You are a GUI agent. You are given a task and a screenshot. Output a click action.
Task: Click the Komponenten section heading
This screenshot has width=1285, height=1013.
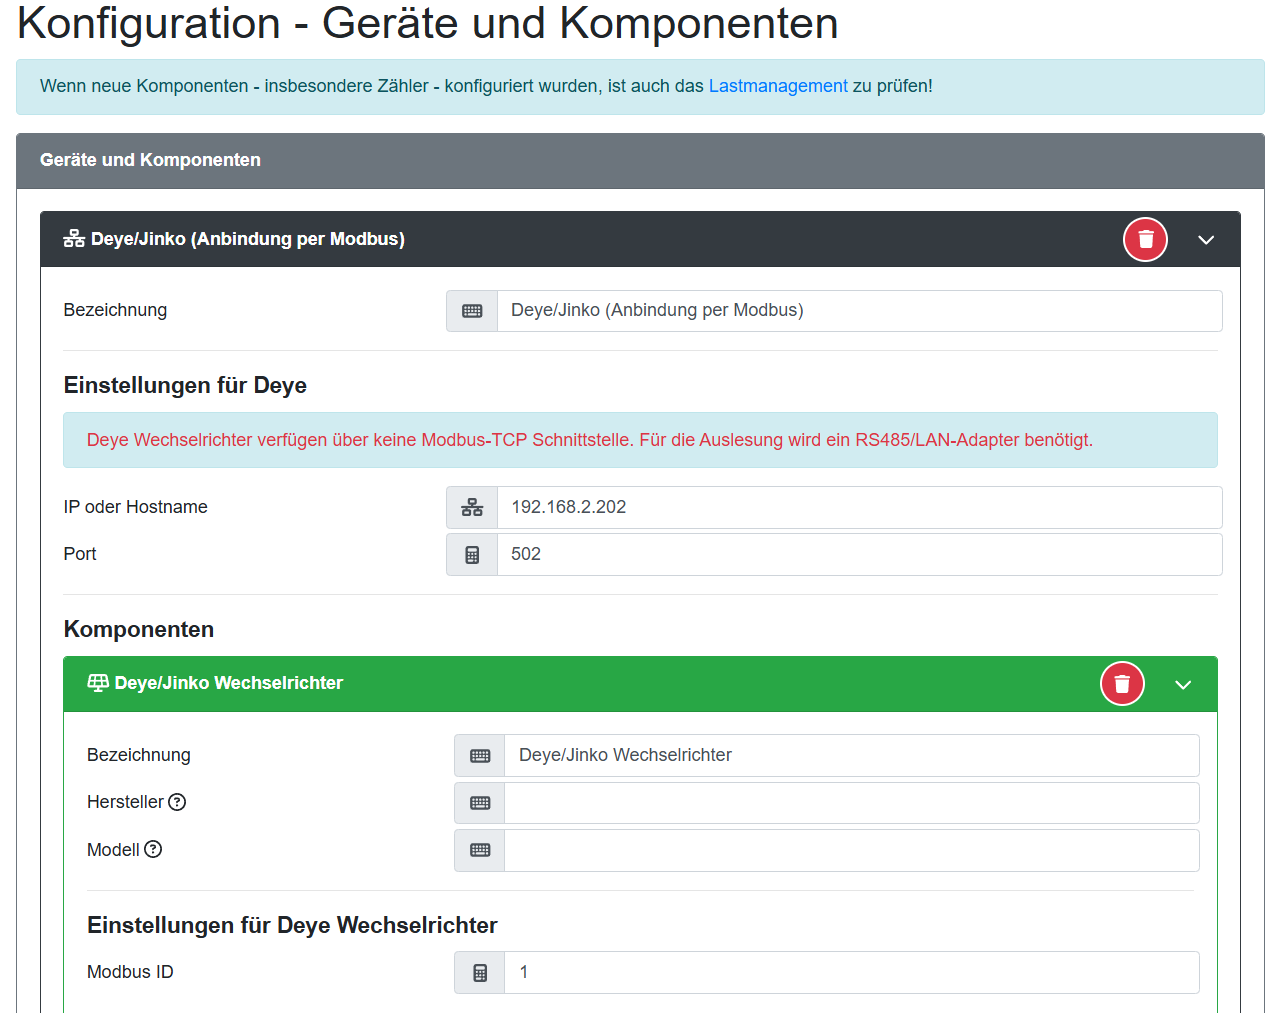click(139, 629)
